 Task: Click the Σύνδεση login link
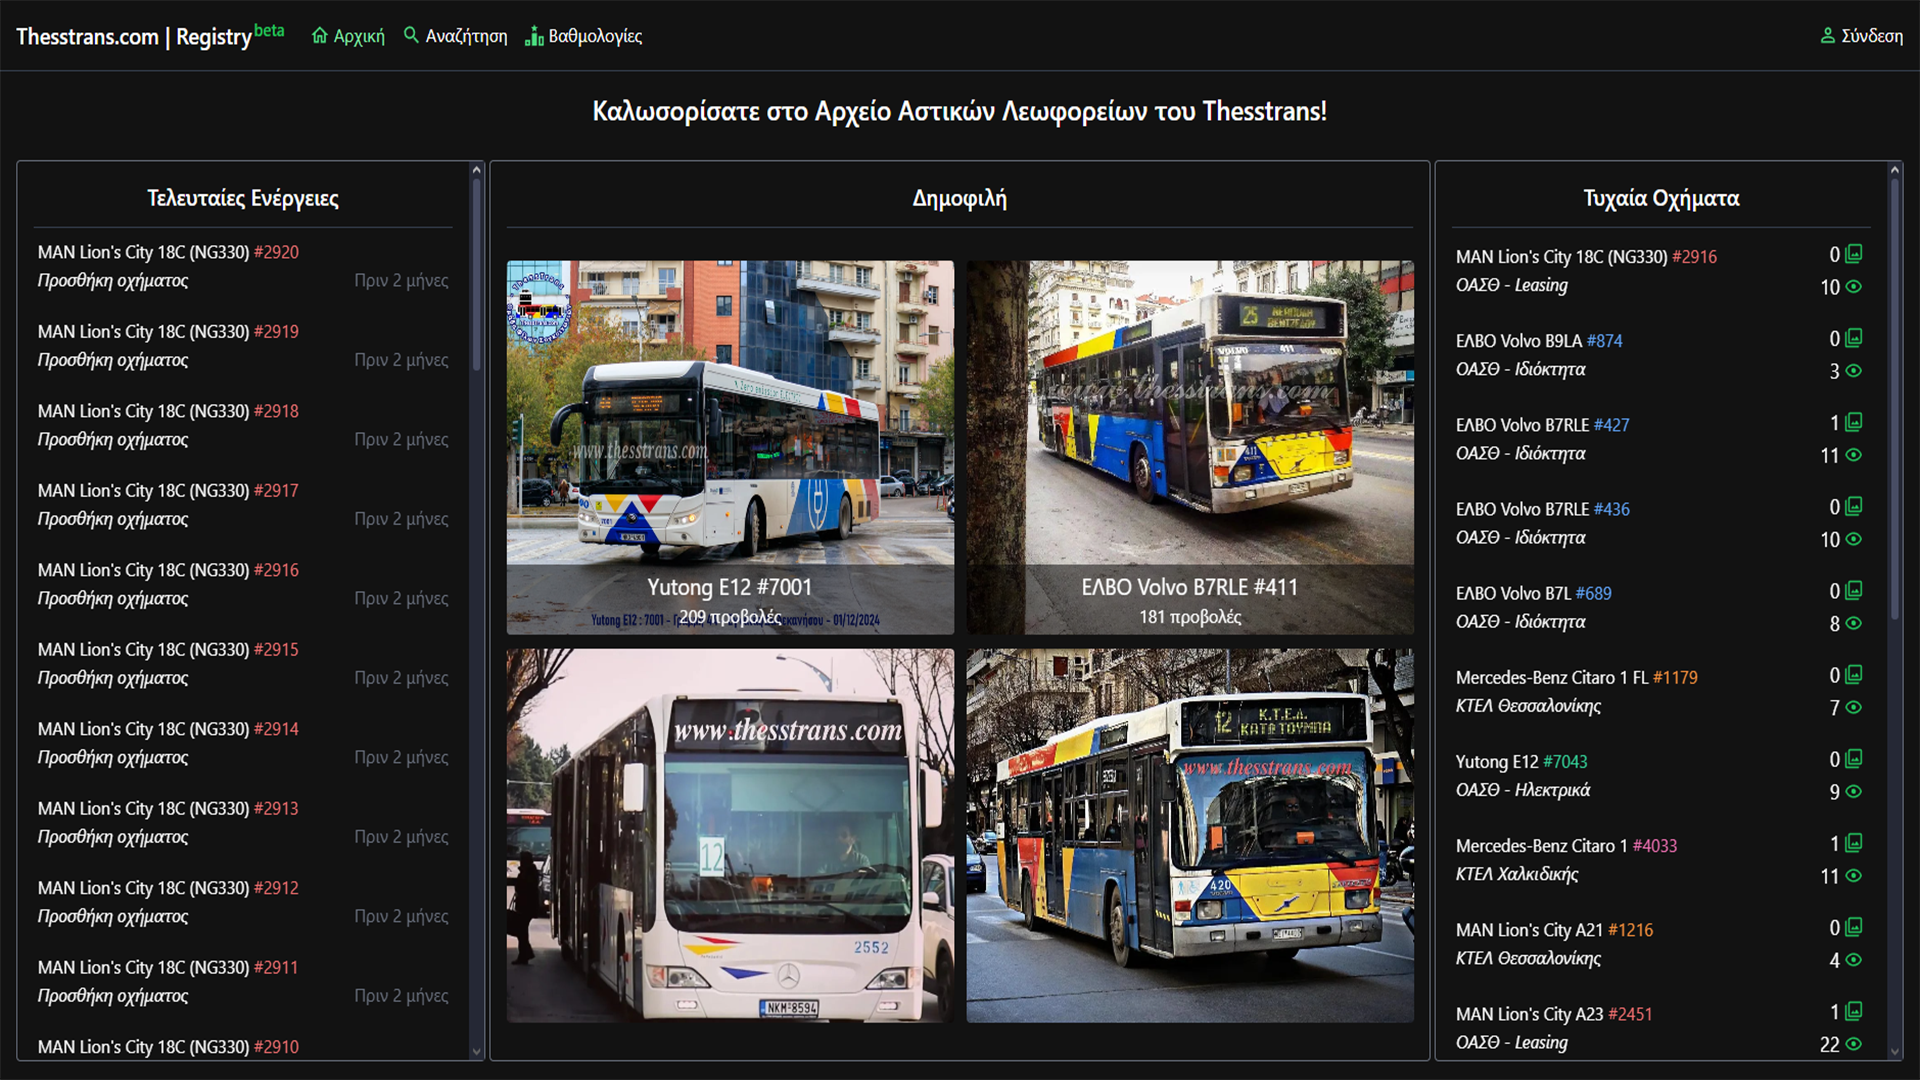(1862, 36)
